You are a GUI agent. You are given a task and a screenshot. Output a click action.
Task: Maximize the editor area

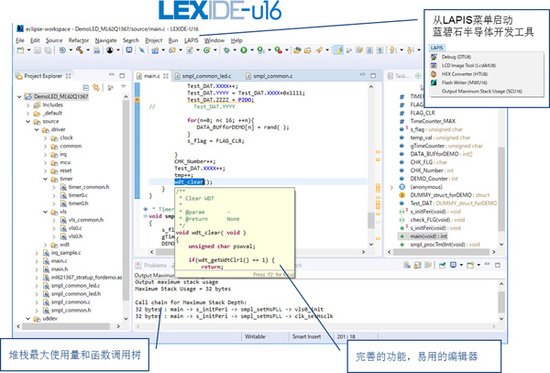pos(373,75)
